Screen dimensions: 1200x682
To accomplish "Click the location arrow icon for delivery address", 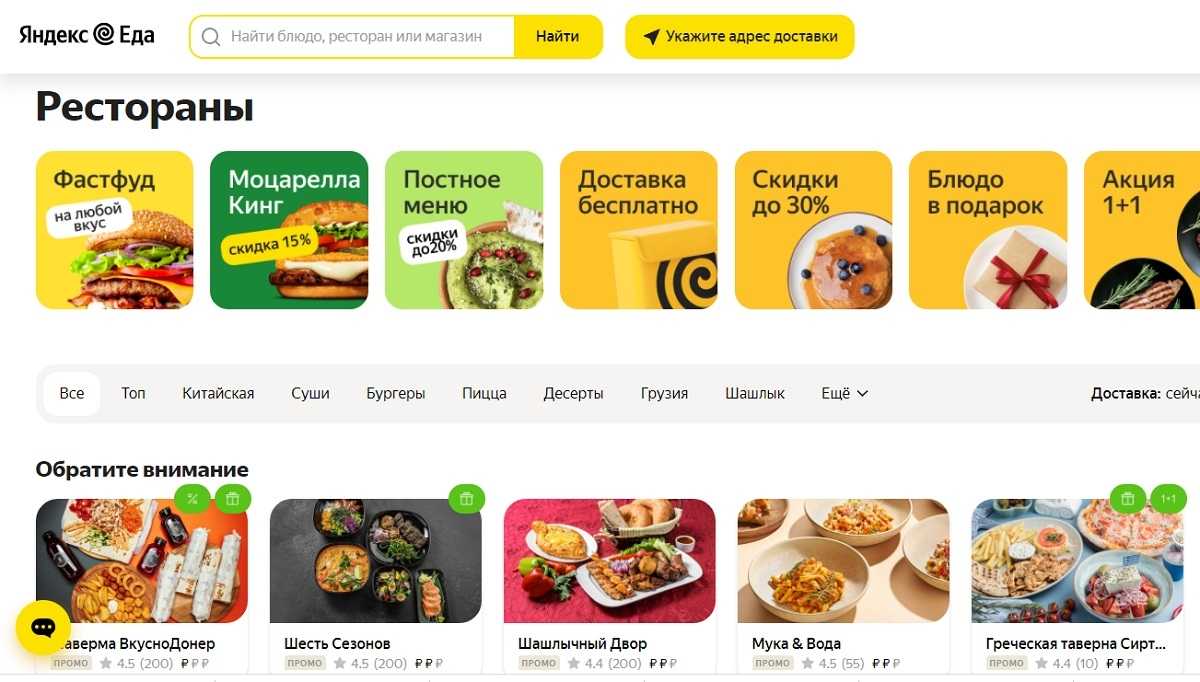I will point(651,37).
